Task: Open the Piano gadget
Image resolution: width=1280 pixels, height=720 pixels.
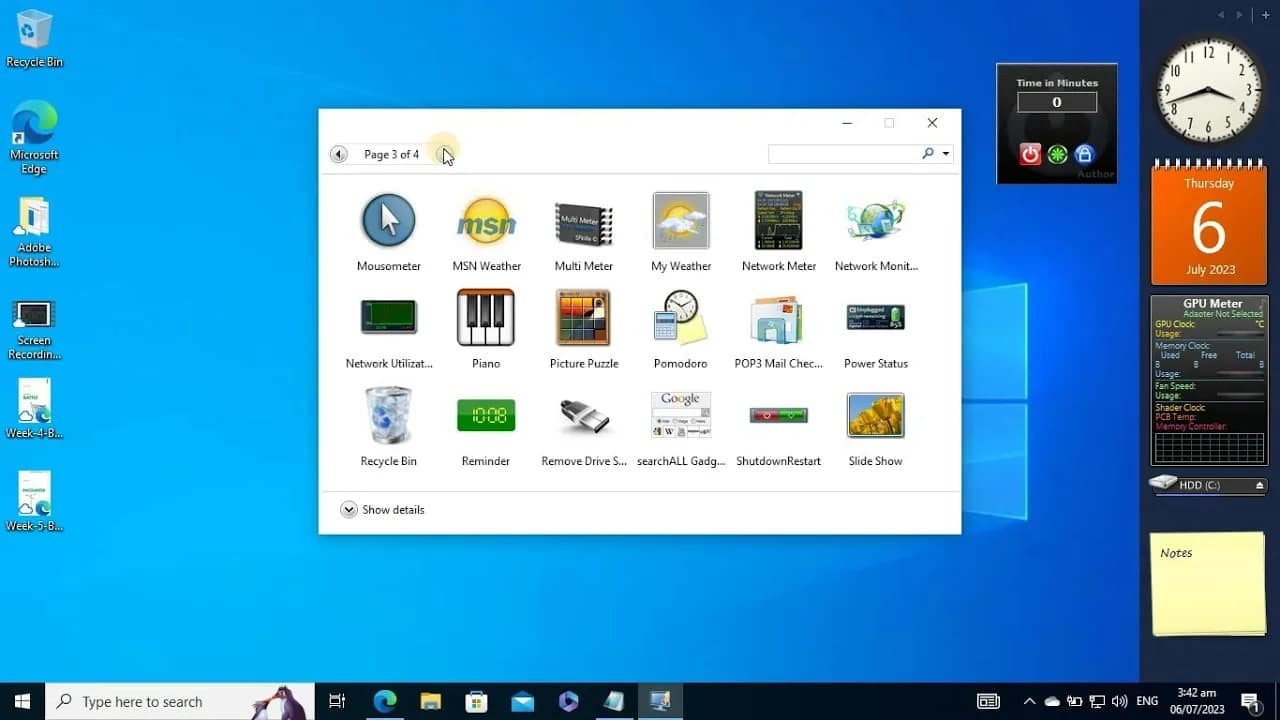Action: tap(485, 318)
